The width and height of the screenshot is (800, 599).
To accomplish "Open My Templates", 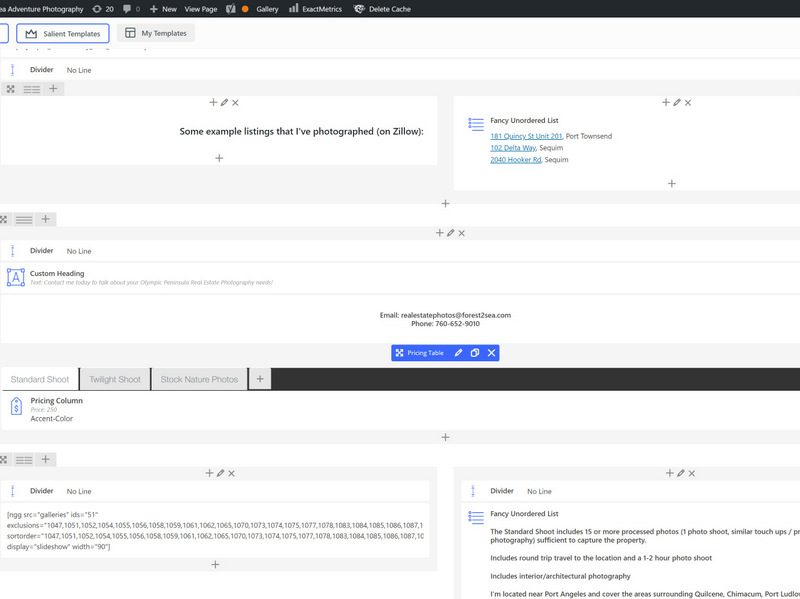I will tap(155, 33).
